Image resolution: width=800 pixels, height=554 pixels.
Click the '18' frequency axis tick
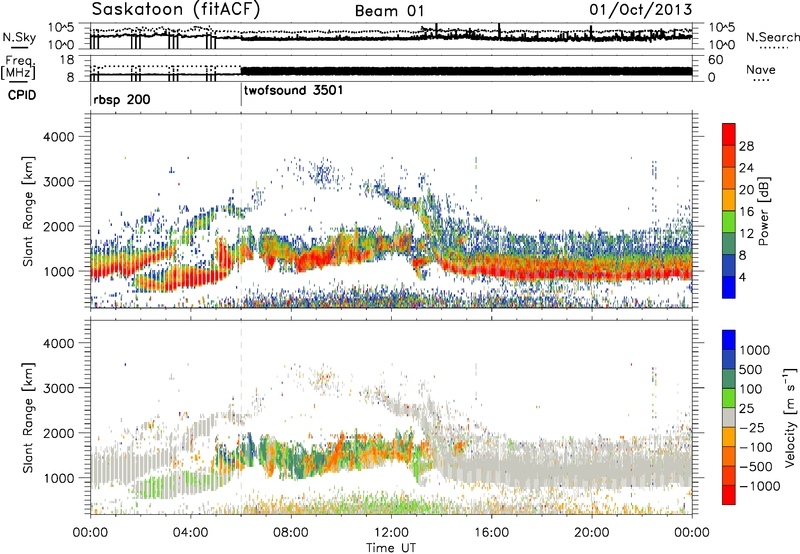[x=67, y=60]
